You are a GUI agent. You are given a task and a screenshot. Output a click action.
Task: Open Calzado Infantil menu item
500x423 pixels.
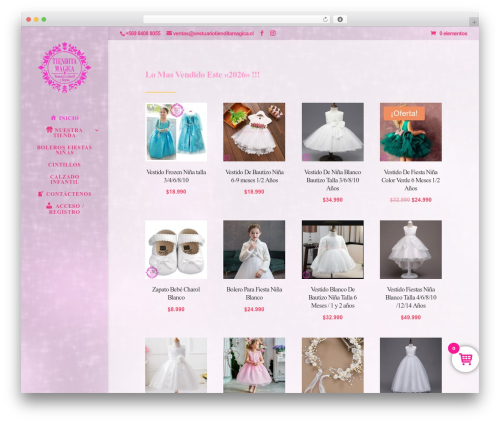pyautogui.click(x=64, y=179)
